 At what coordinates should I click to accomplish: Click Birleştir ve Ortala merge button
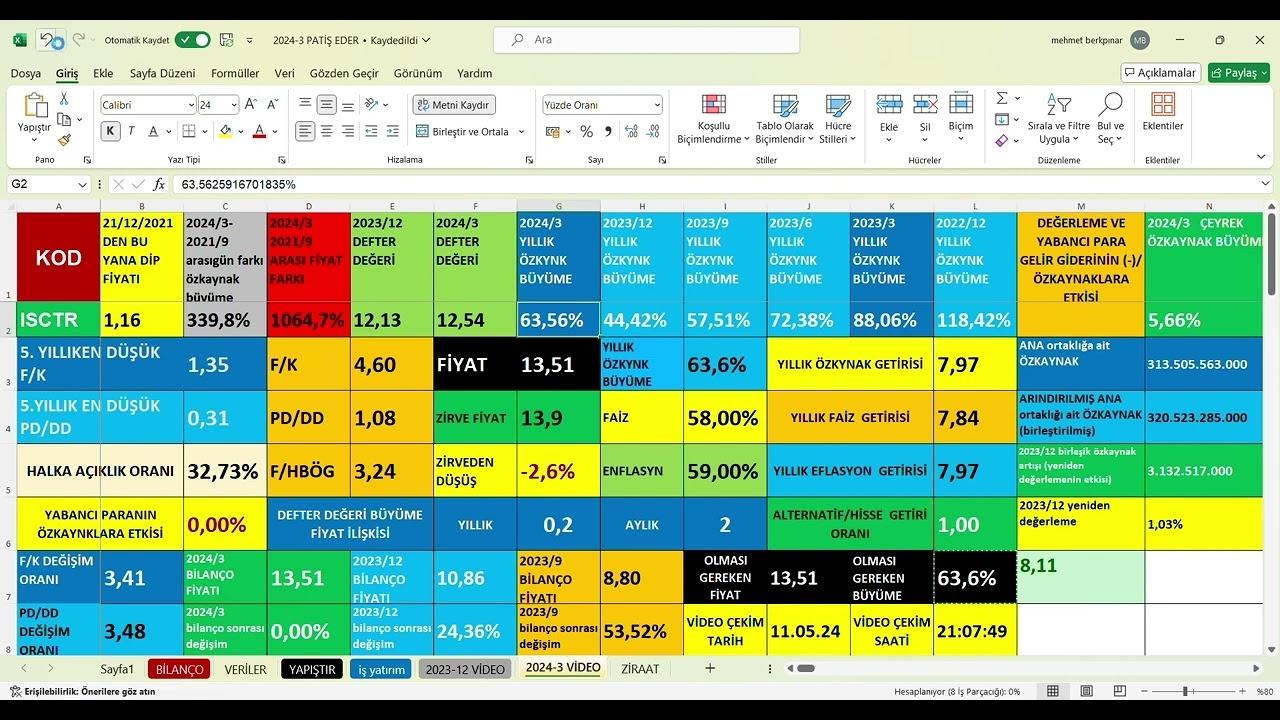[x=462, y=132]
